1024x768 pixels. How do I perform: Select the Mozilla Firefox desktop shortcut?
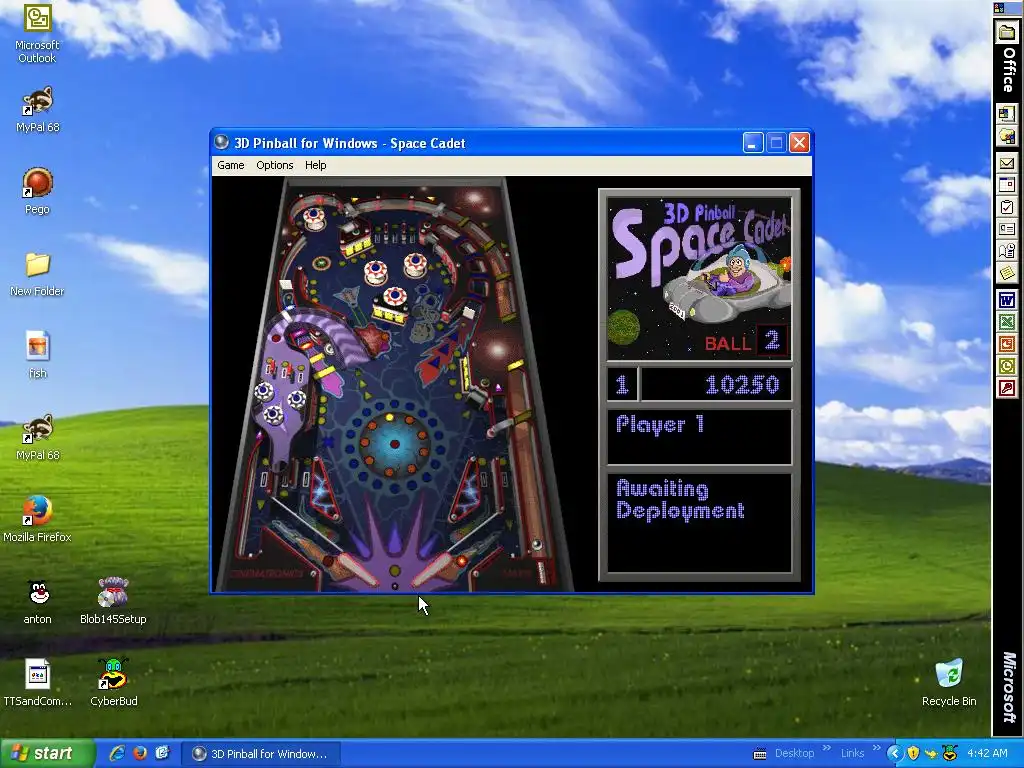pyautogui.click(x=37, y=519)
